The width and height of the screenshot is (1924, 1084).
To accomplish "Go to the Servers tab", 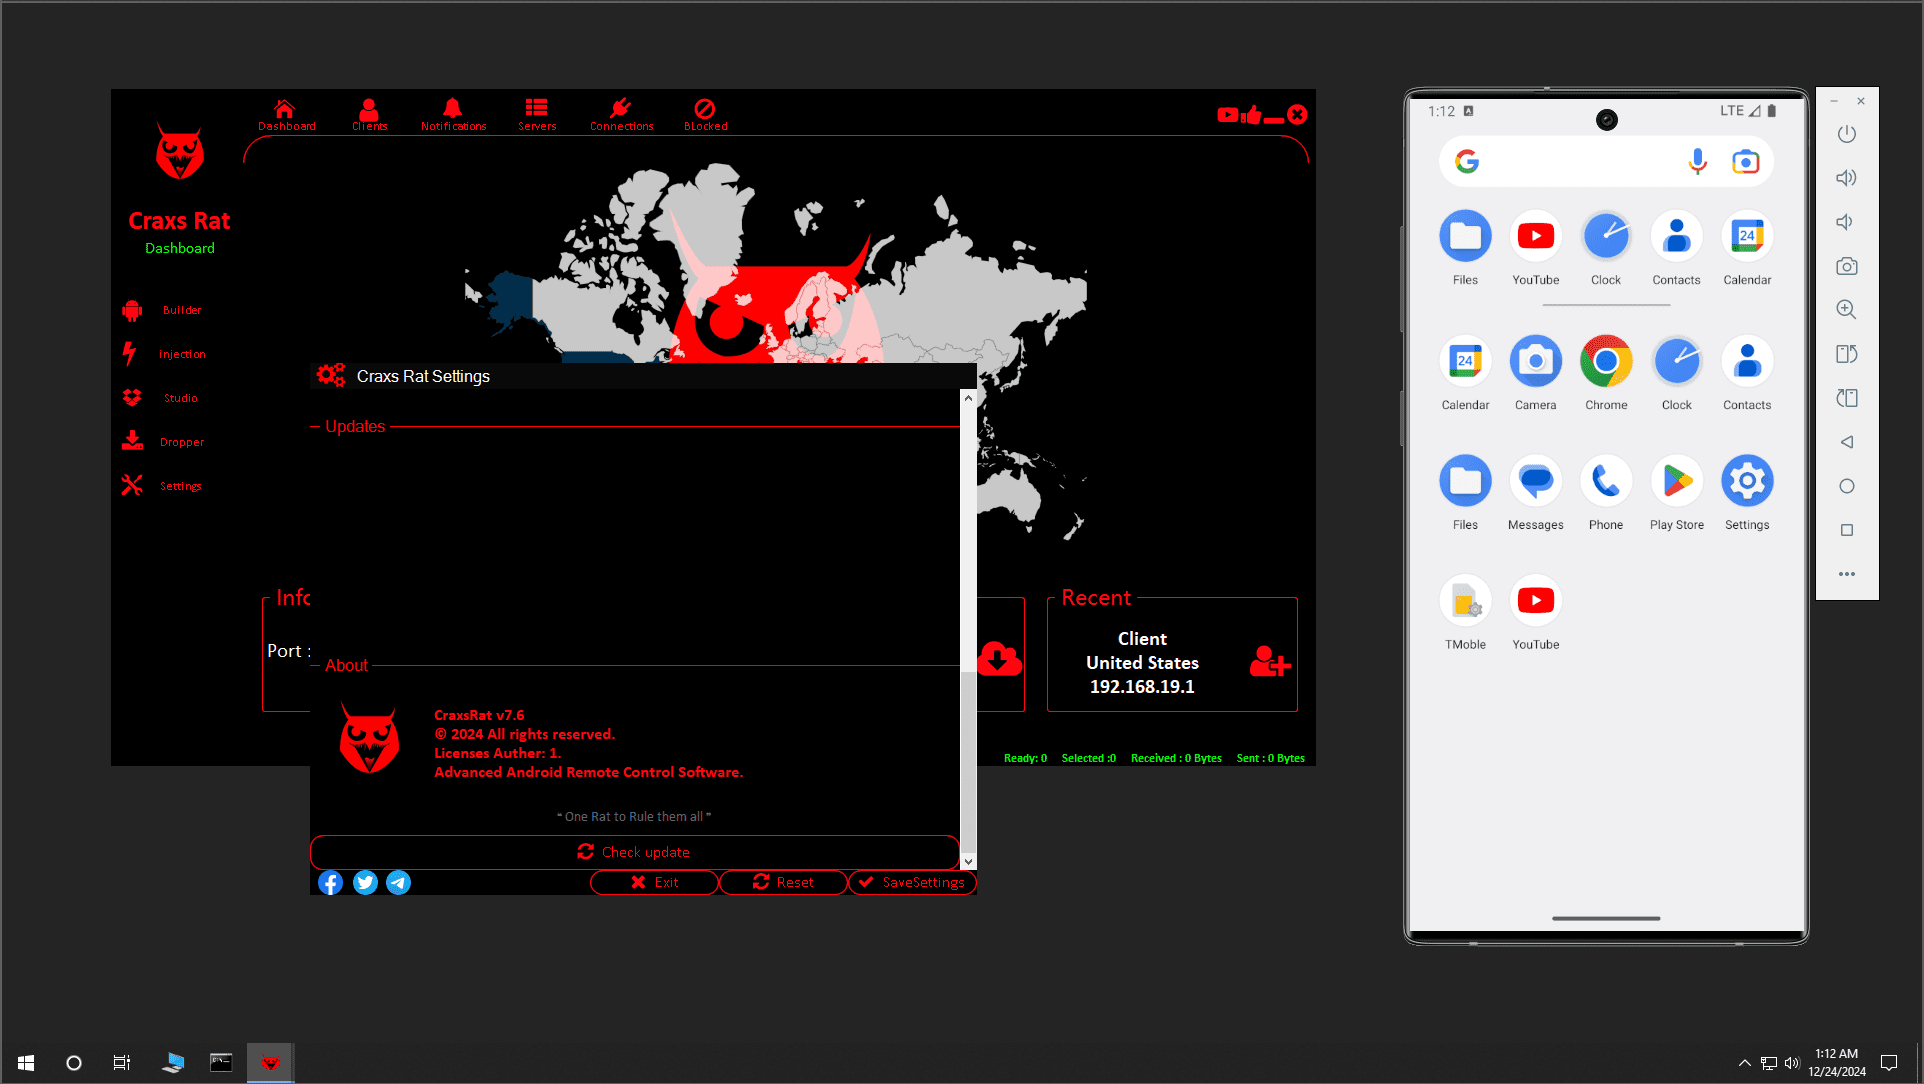I will (537, 115).
